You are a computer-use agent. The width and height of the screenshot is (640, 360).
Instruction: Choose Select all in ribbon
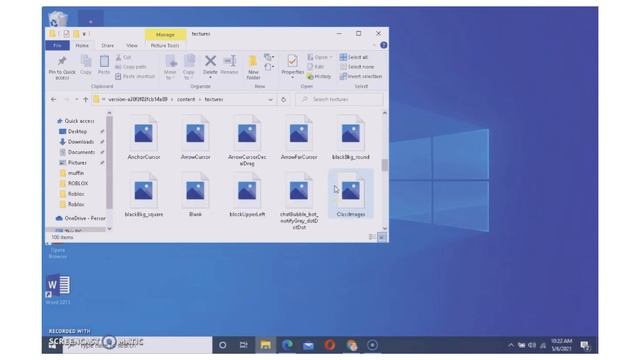(x=354, y=58)
